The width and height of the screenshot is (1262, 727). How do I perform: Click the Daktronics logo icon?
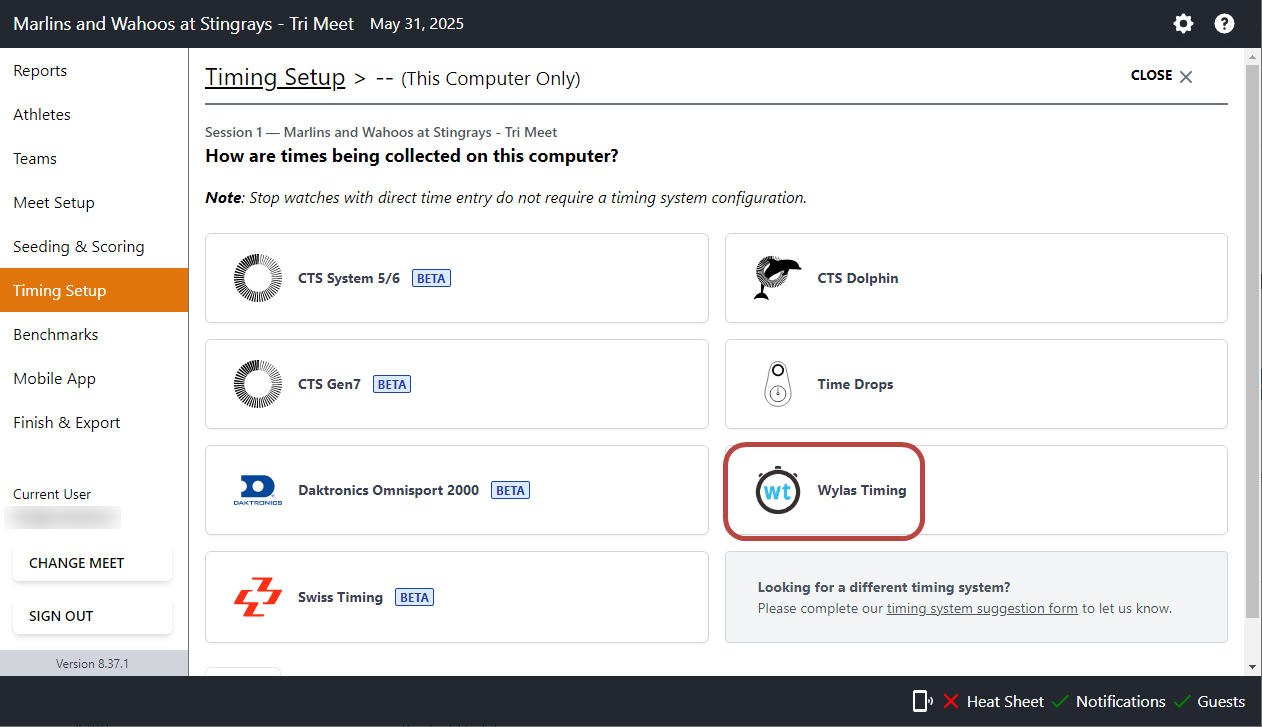(258, 490)
